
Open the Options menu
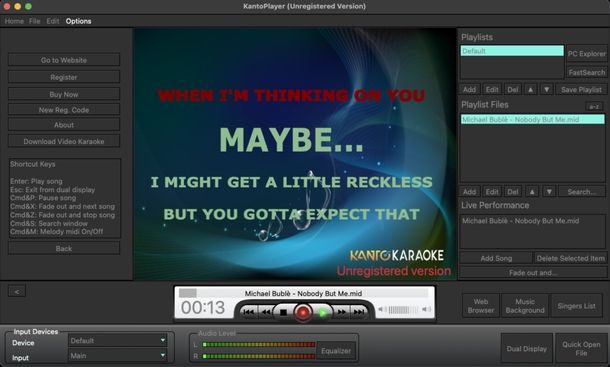click(78, 21)
